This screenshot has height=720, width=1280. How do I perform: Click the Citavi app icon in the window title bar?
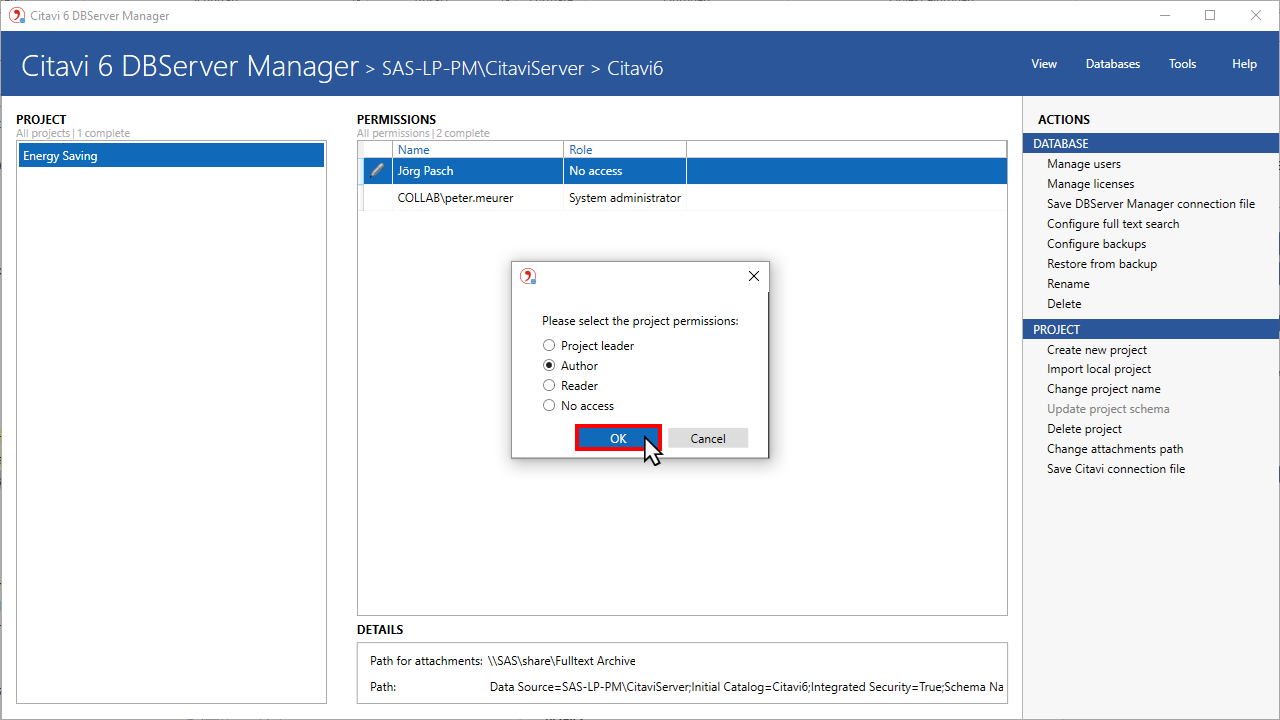pyautogui.click(x=16, y=15)
